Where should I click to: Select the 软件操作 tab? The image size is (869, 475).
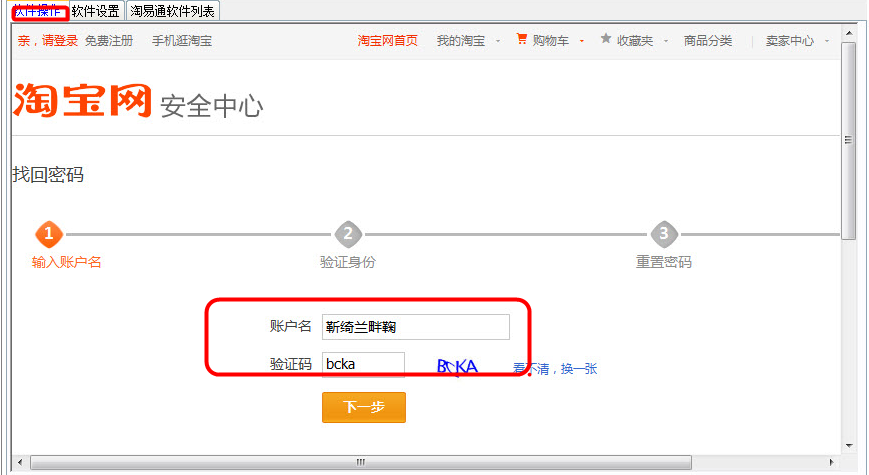(39, 11)
